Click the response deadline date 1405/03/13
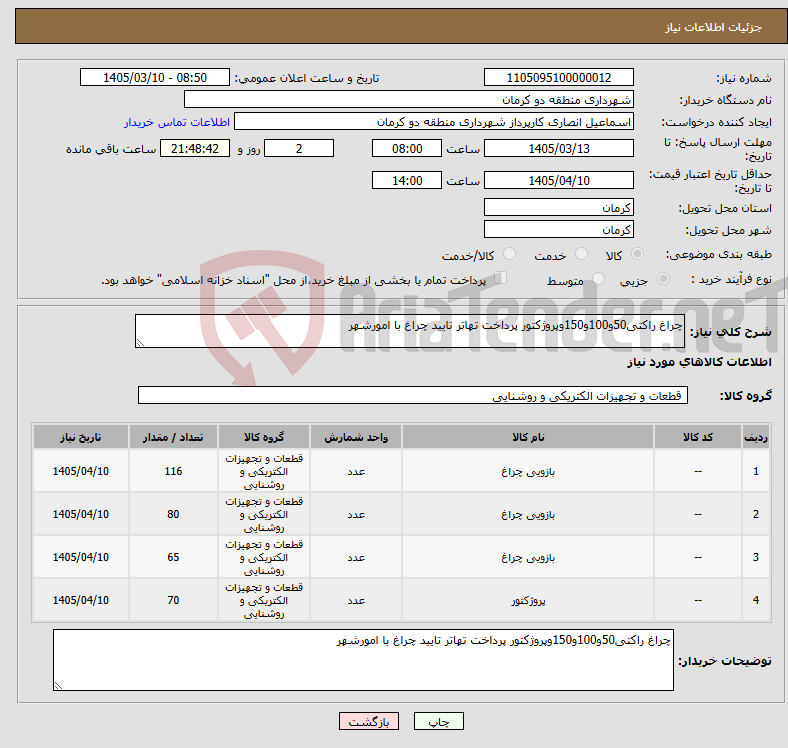The image size is (788, 748). click(x=558, y=148)
